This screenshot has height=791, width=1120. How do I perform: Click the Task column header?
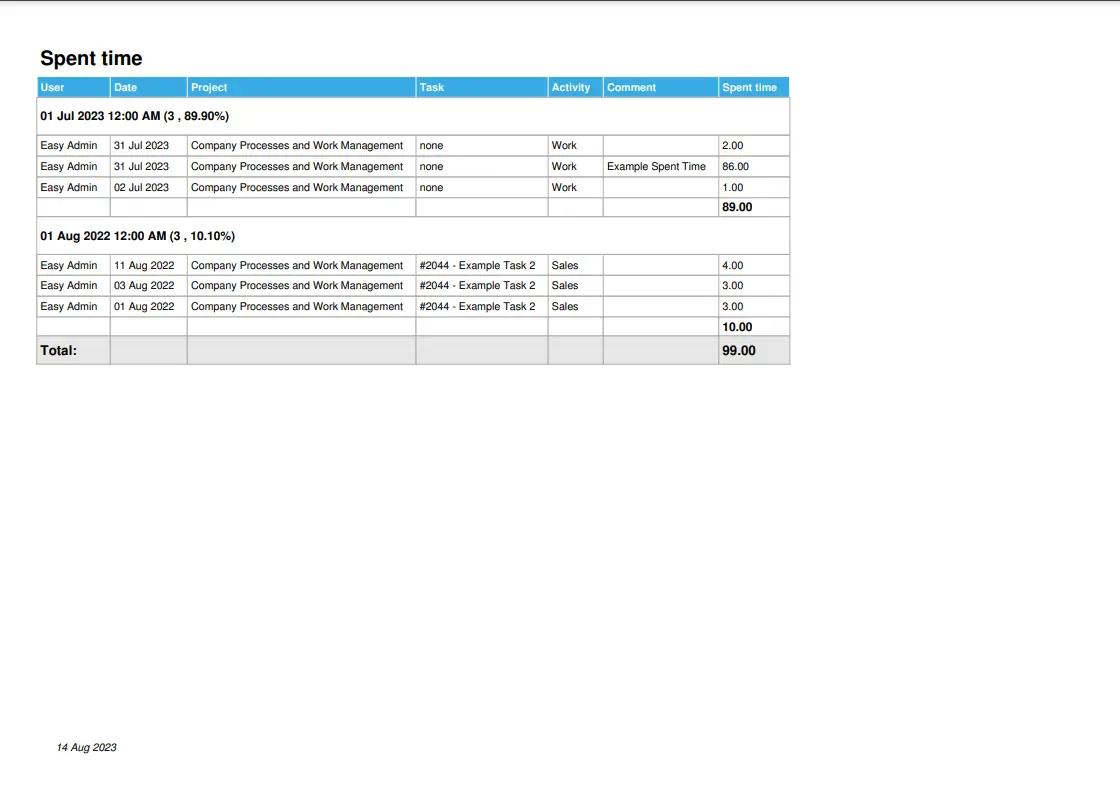point(432,87)
